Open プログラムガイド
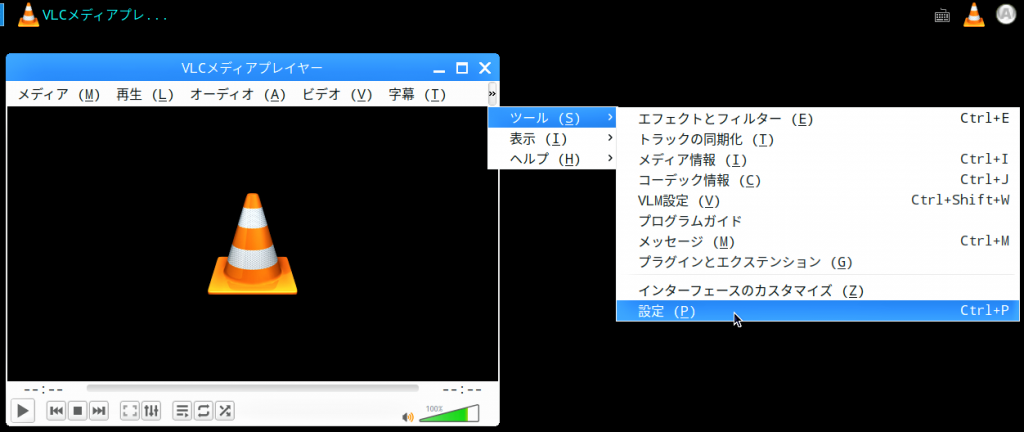Viewport: 1024px width, 432px height. (818, 221)
